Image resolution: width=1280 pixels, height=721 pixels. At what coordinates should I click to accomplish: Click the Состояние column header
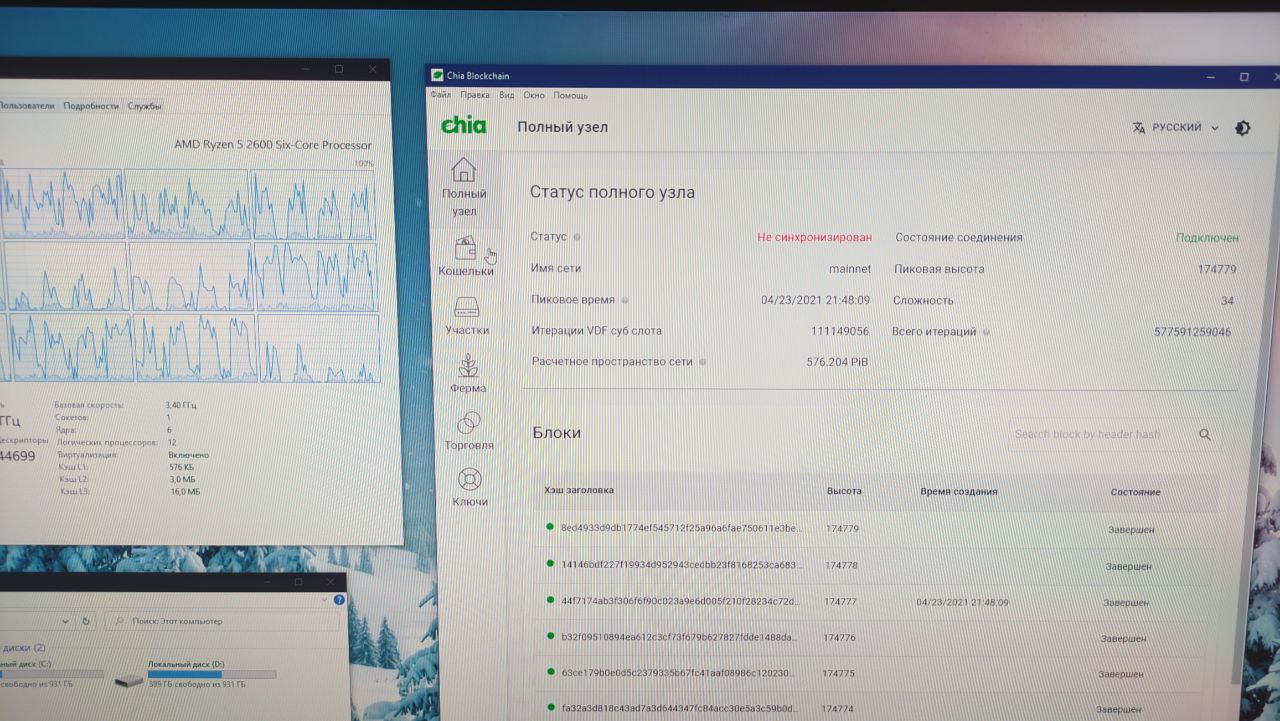1135,492
